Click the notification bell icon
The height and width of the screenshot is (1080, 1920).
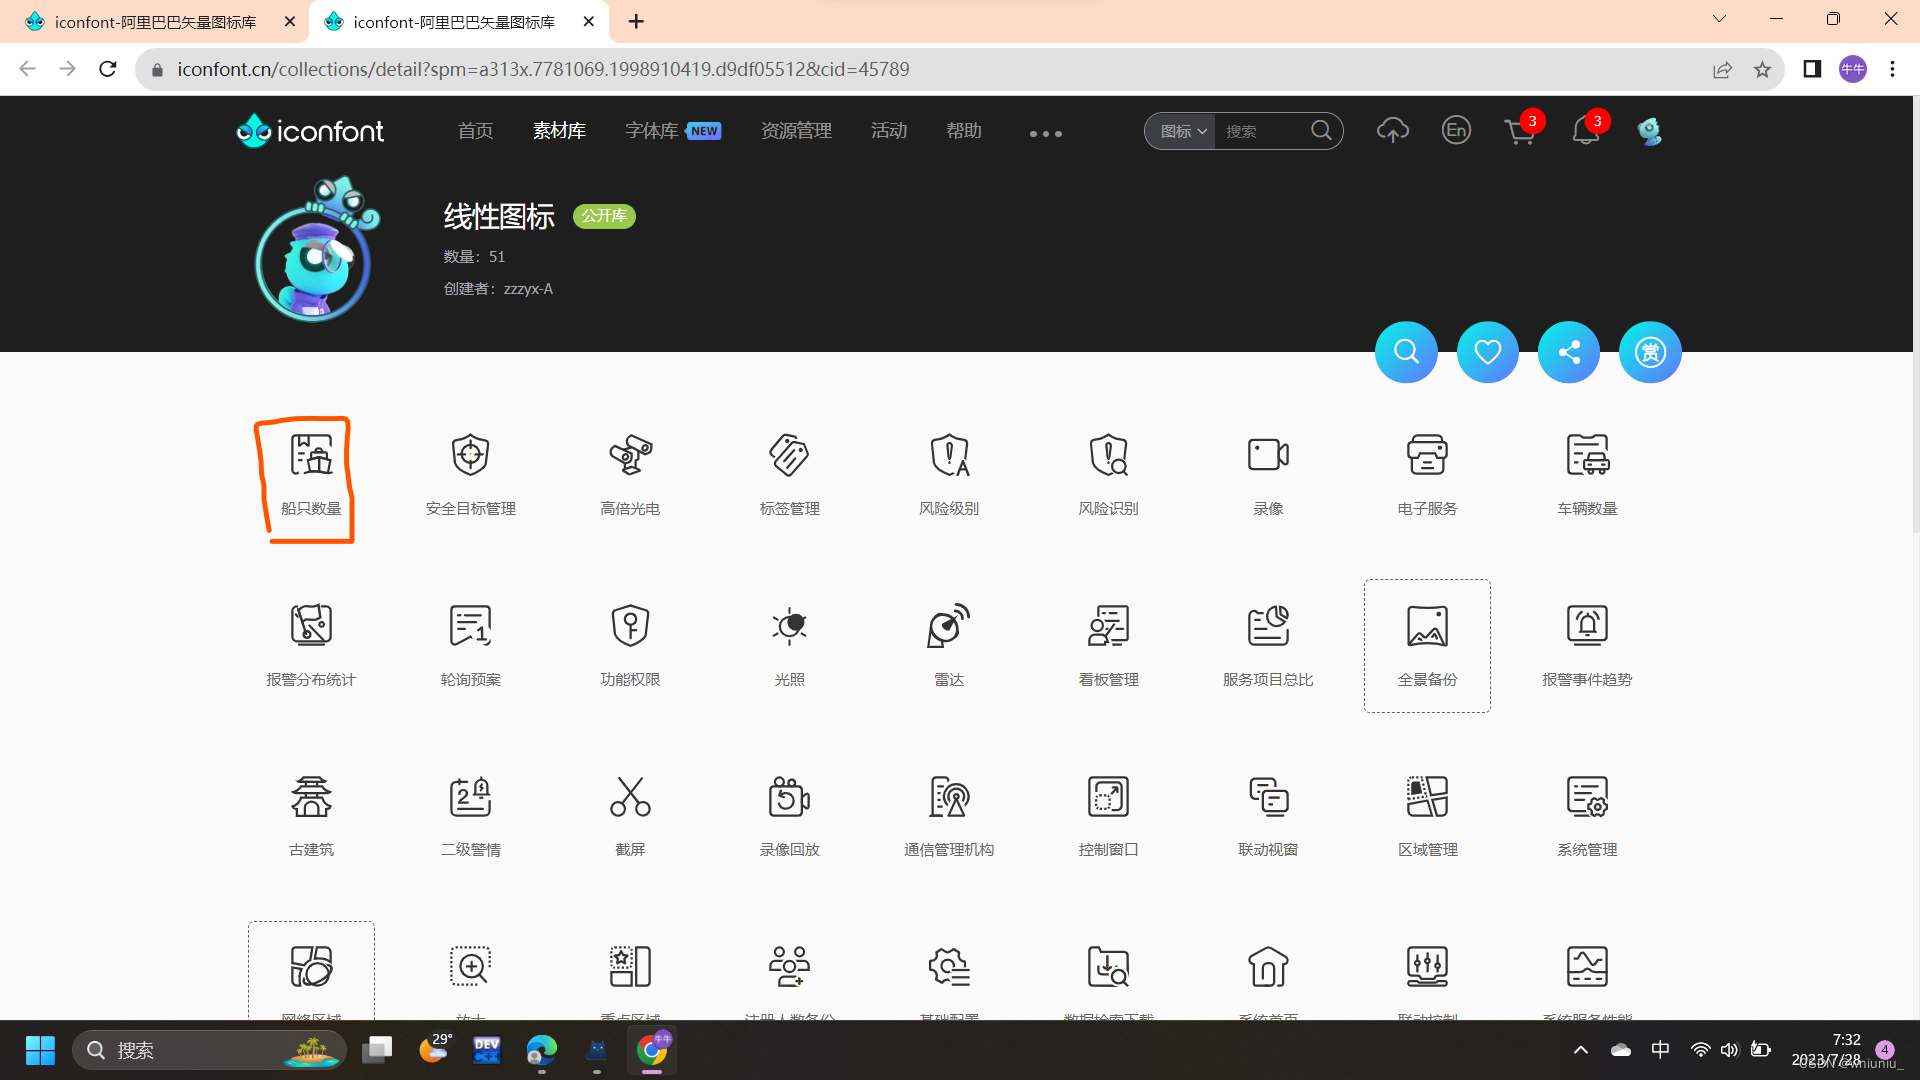click(1584, 131)
